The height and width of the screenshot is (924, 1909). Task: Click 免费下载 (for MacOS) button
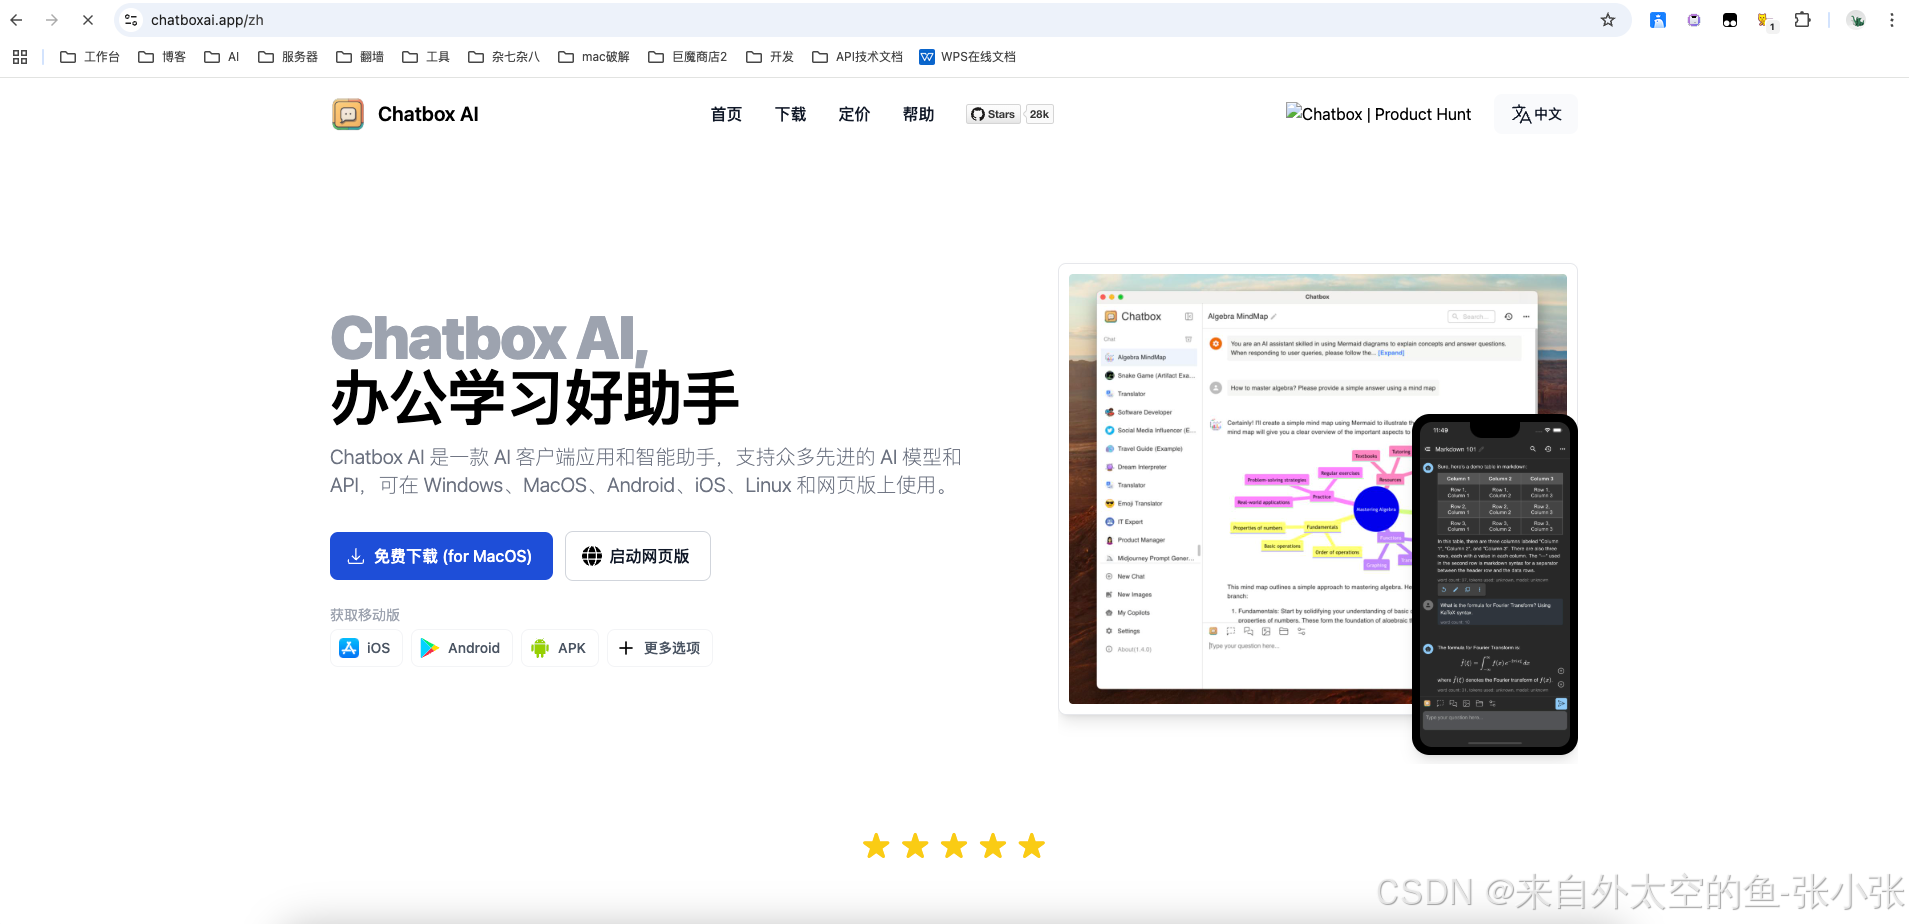pyautogui.click(x=441, y=556)
